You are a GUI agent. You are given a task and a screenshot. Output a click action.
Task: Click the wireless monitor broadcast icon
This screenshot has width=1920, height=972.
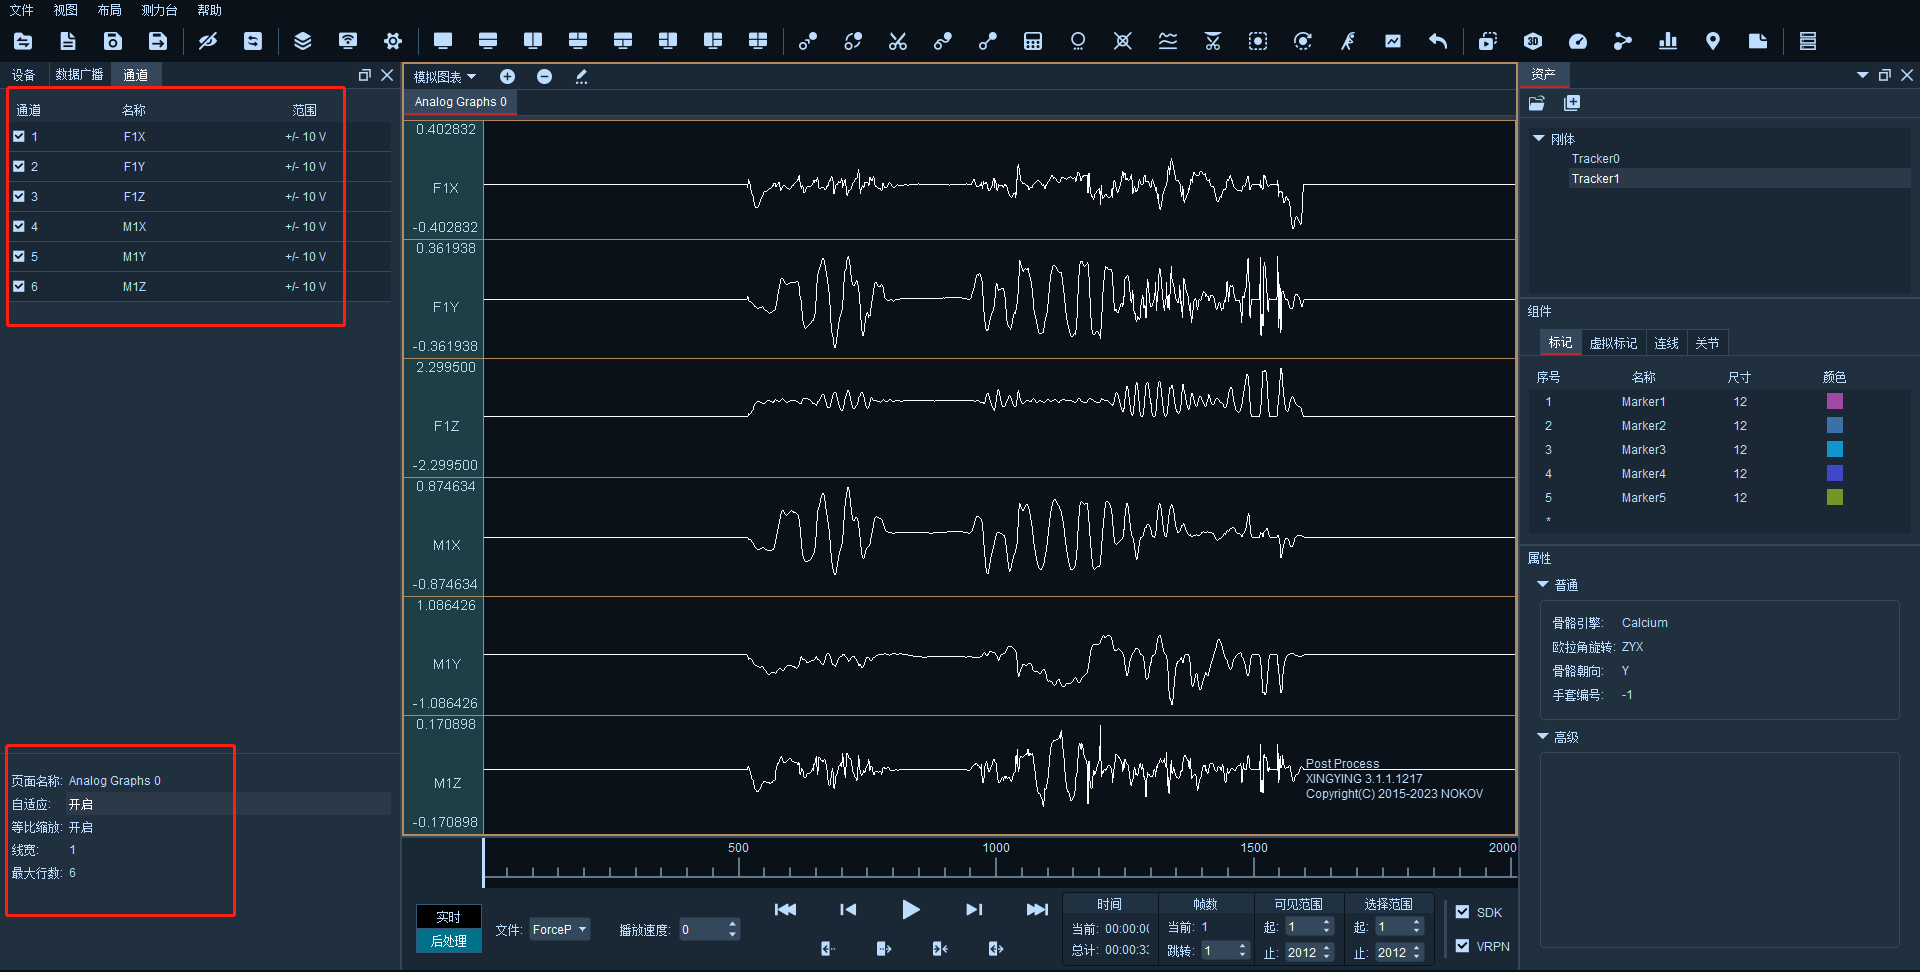tap(348, 41)
